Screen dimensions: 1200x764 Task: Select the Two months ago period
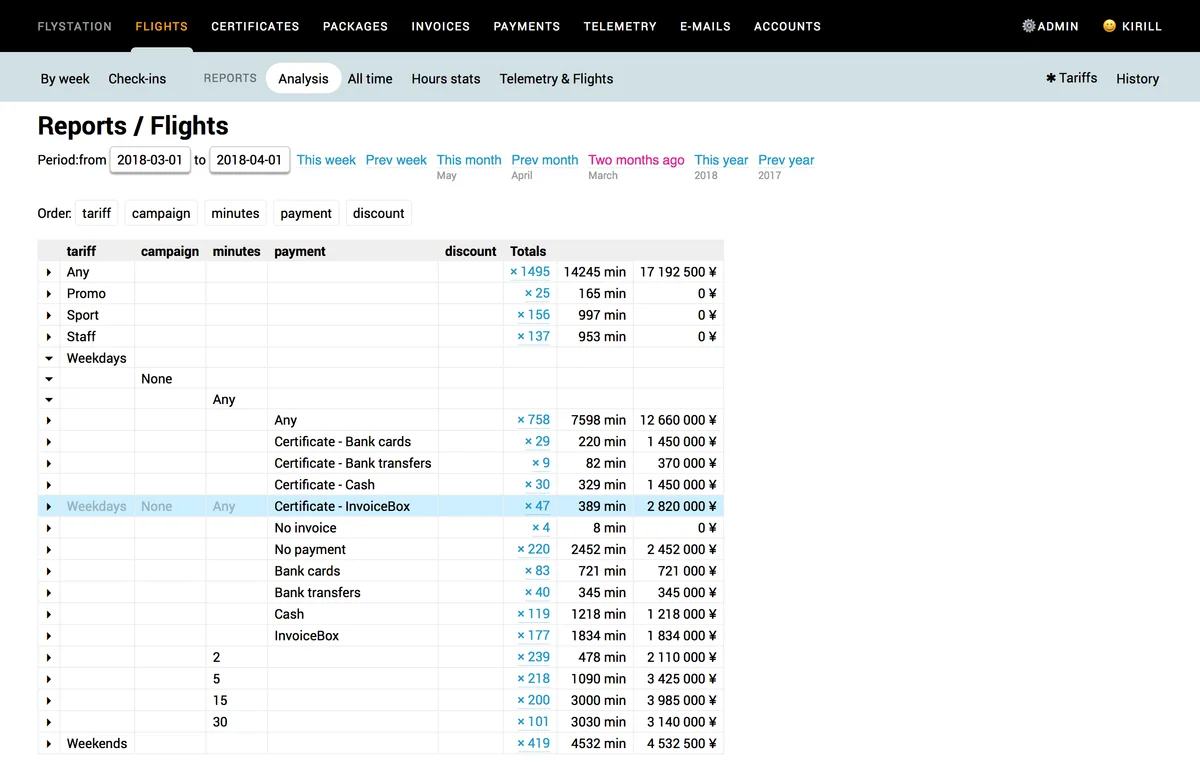(636, 159)
